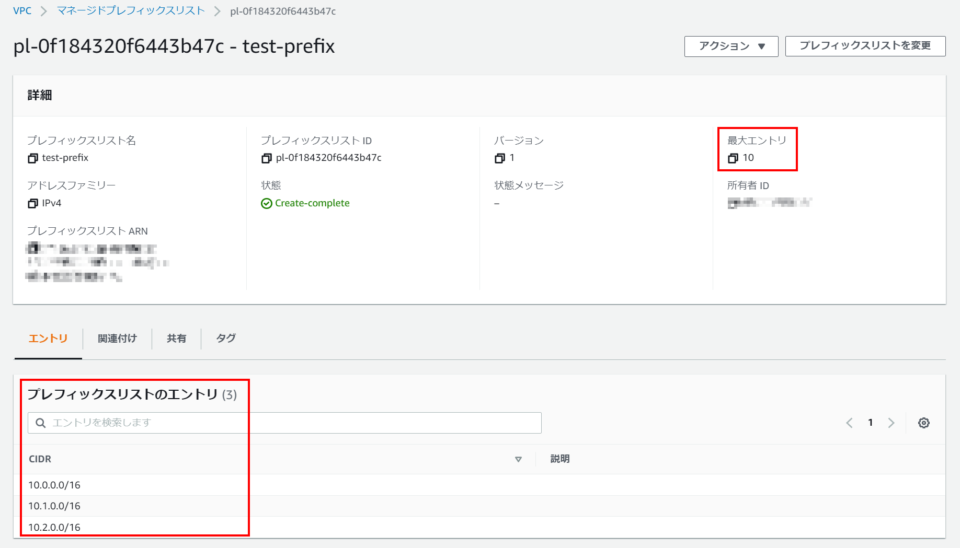This screenshot has width=960, height=548.
Task: Select CIDR entry 10.0.0.0/16
Action: [54, 485]
